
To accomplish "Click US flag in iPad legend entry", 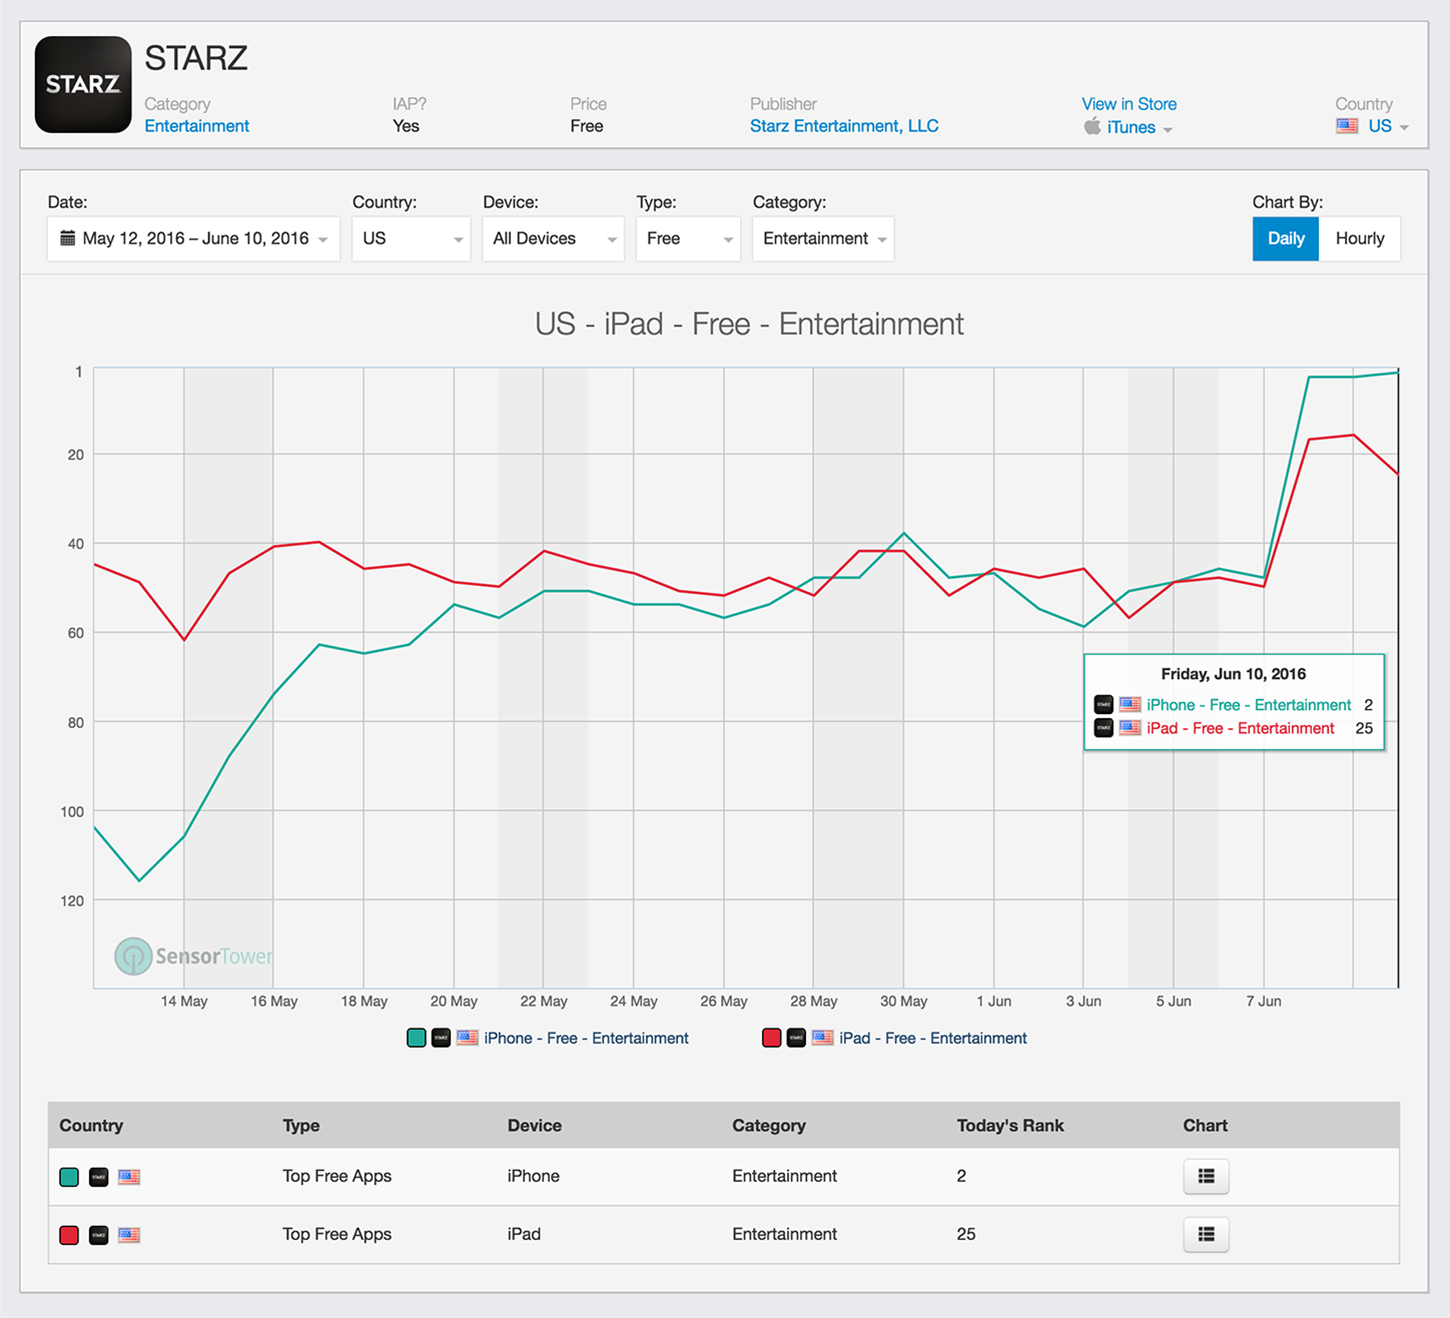I will 822,1038.
